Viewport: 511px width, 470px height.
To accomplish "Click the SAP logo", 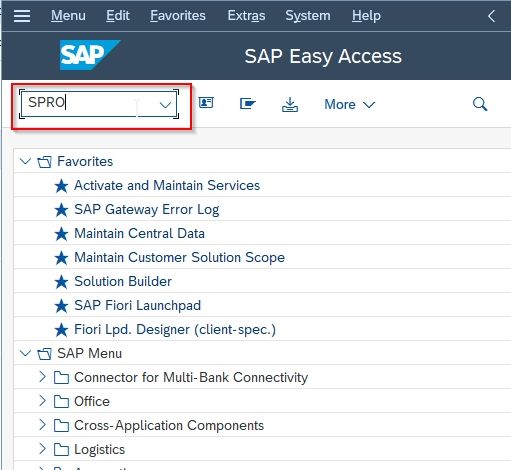I will 90,55.
